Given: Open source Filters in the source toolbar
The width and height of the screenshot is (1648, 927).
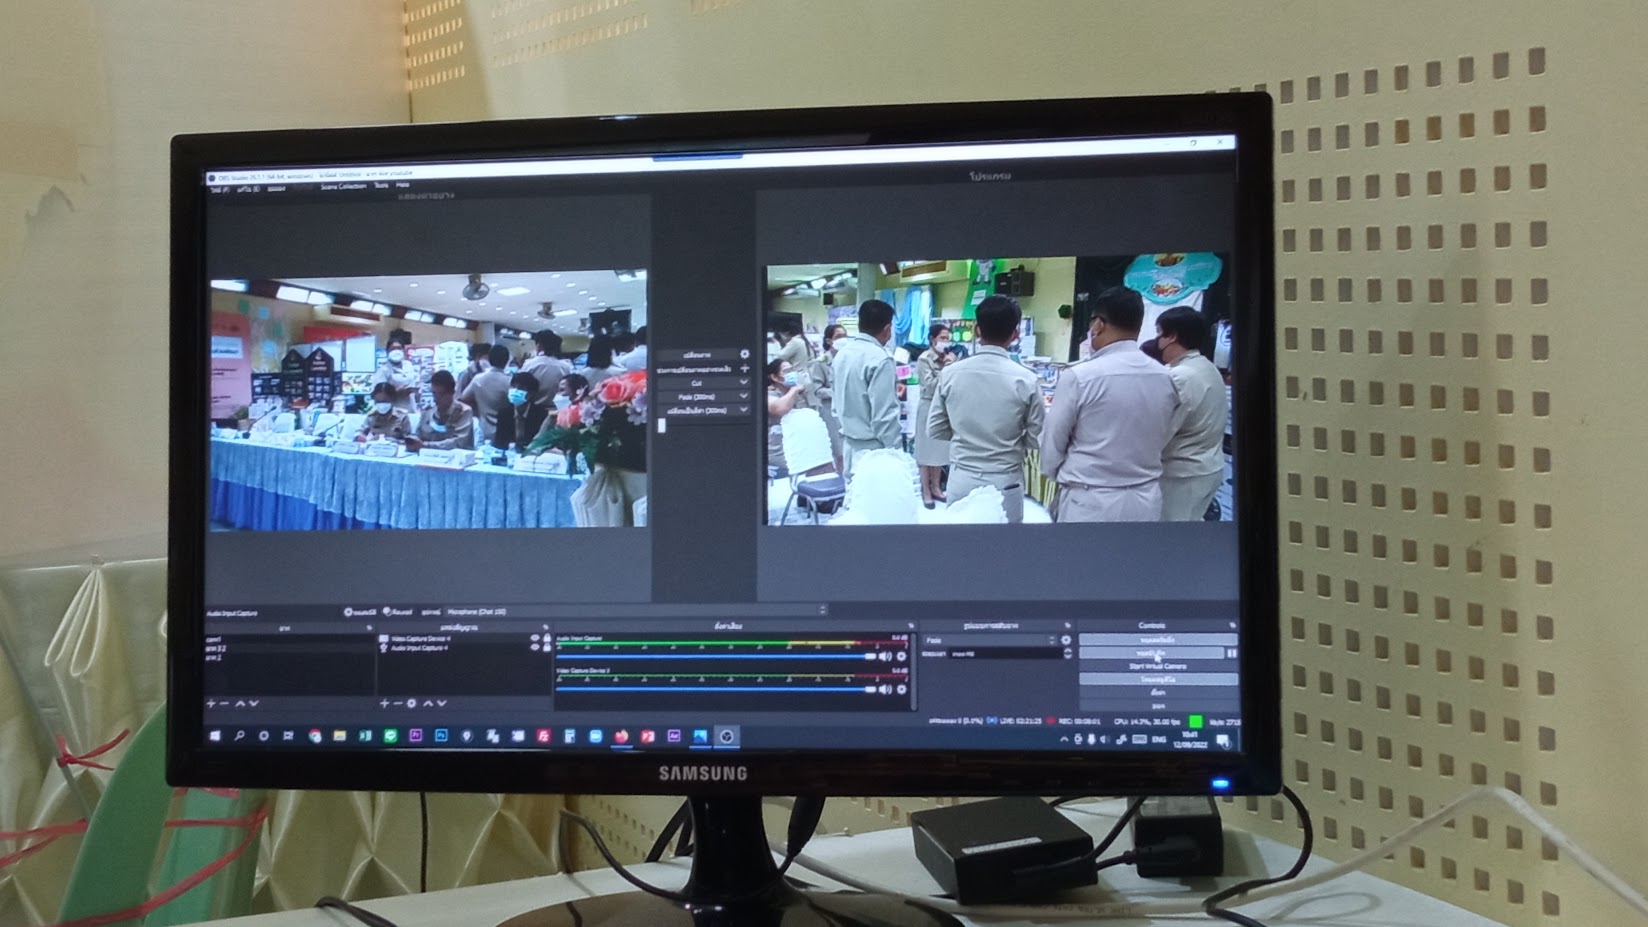Looking at the screenshot, I should point(397,612).
